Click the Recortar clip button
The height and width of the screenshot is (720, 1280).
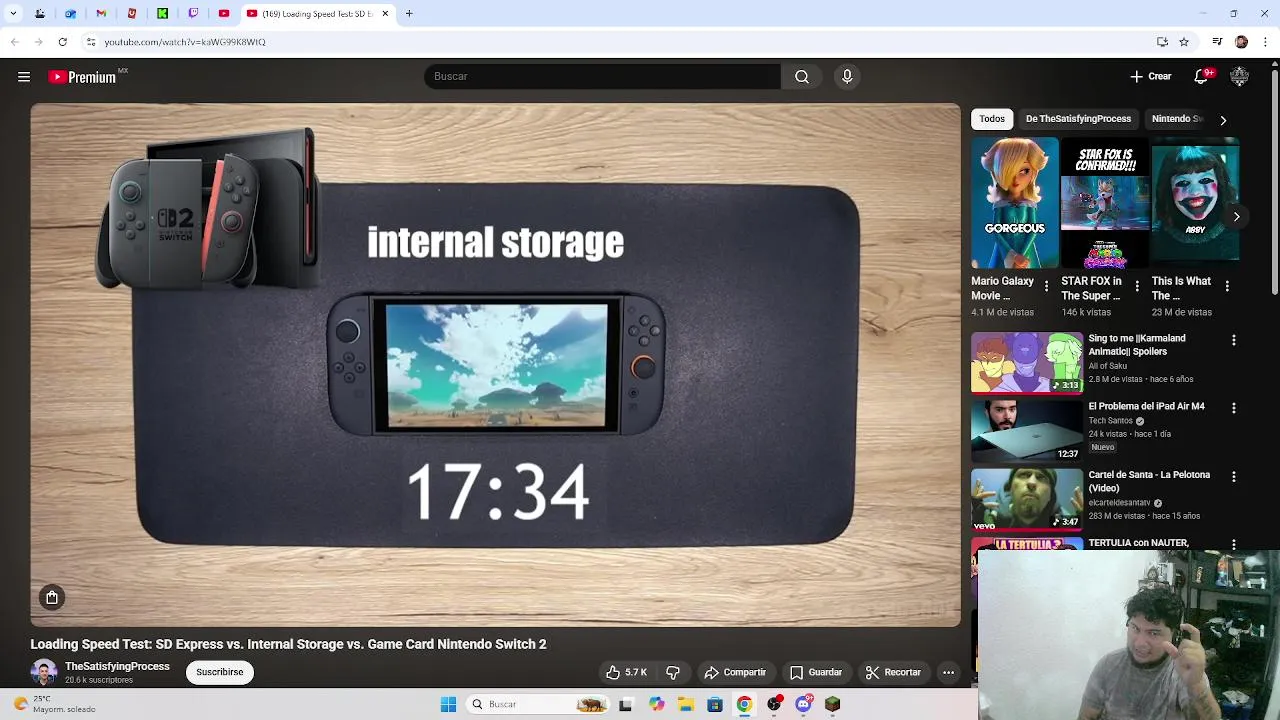click(x=893, y=673)
